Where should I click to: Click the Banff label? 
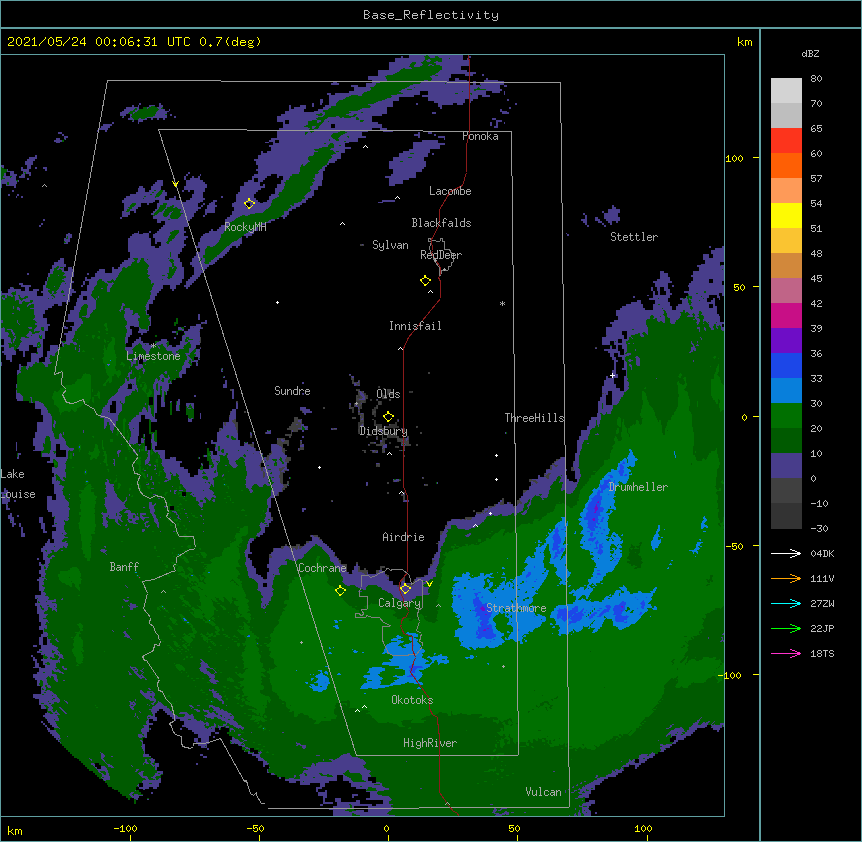point(124,567)
